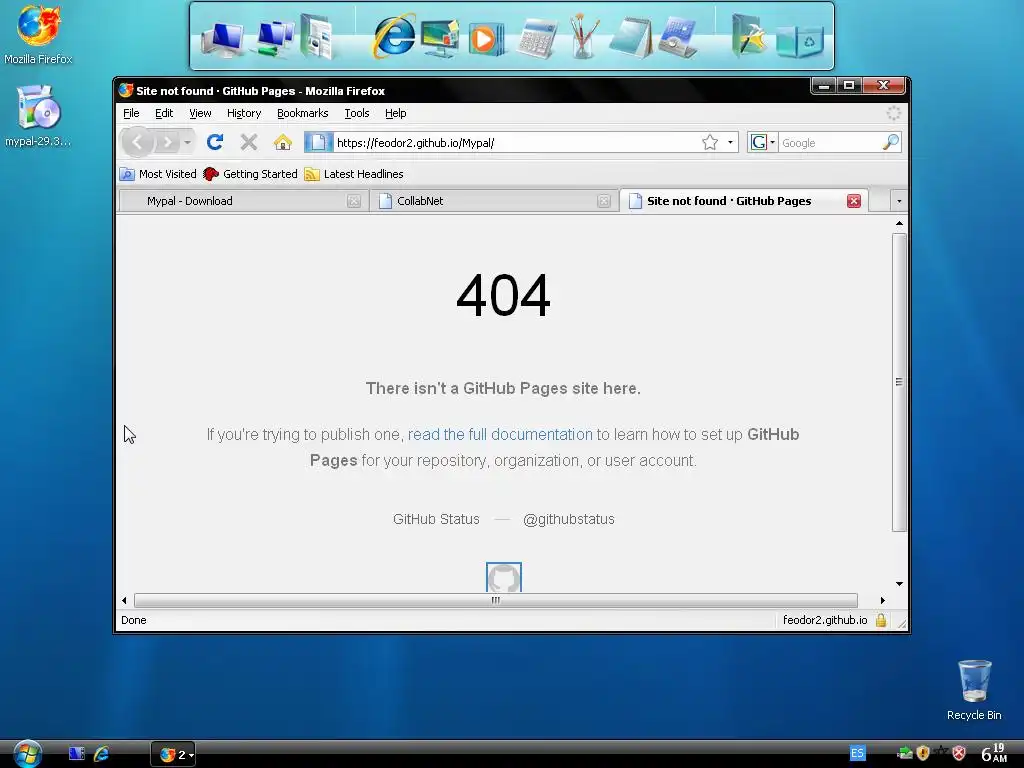Click Show Desktop in quick launch

[76, 754]
